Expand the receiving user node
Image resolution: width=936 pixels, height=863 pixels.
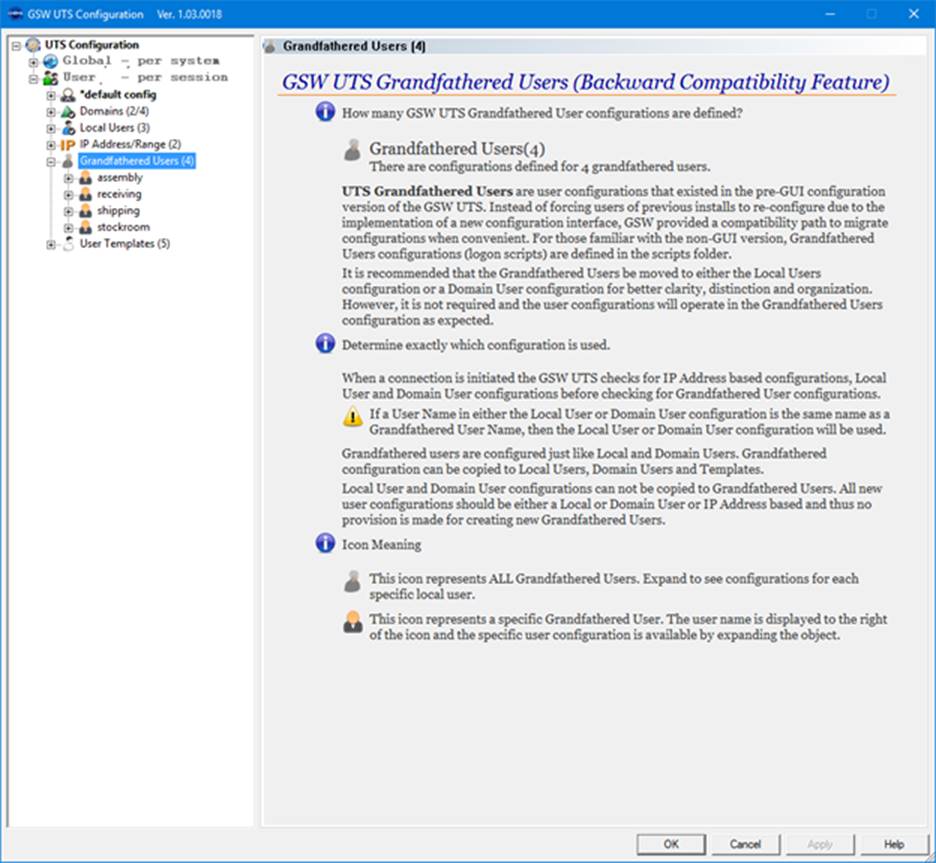[x=68, y=195]
